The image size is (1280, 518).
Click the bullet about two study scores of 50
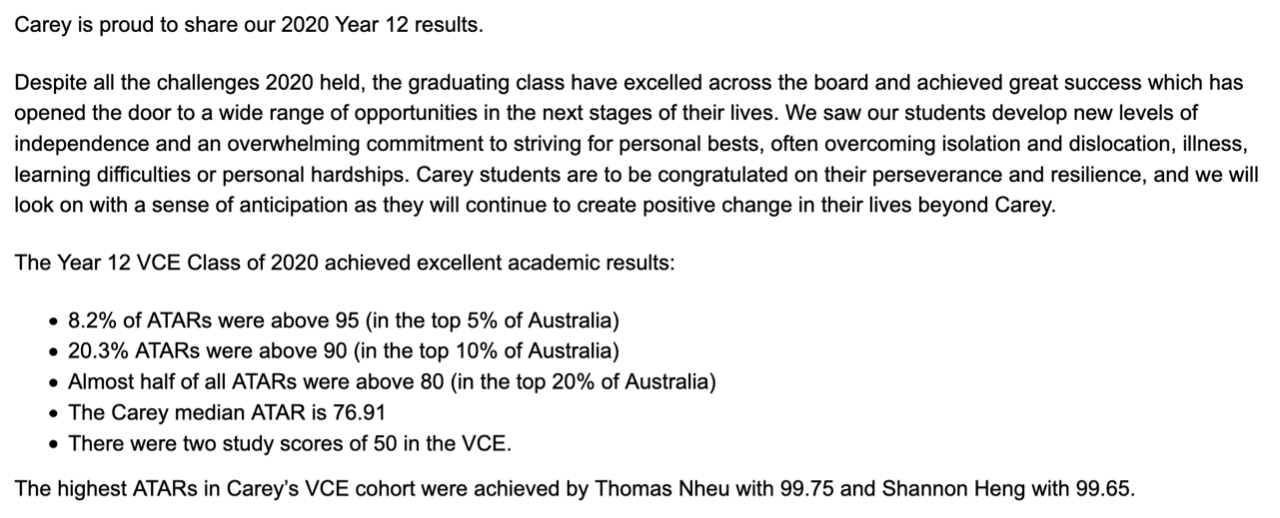point(289,443)
